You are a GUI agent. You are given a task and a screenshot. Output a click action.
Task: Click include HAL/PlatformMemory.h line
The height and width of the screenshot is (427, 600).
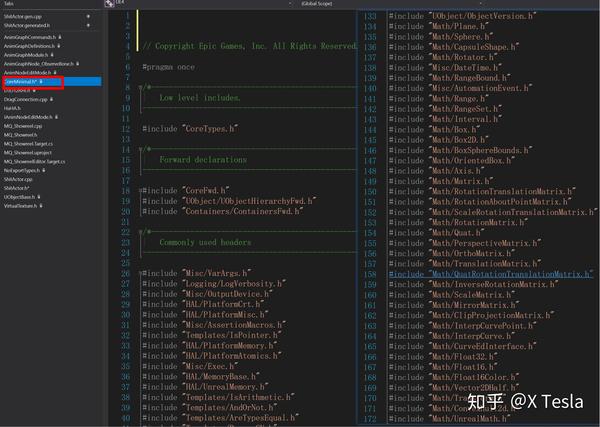point(210,346)
